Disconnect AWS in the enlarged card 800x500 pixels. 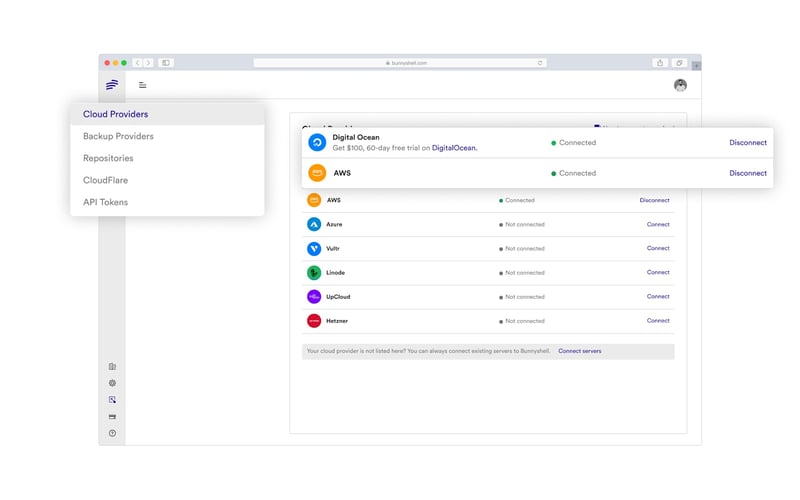point(748,173)
